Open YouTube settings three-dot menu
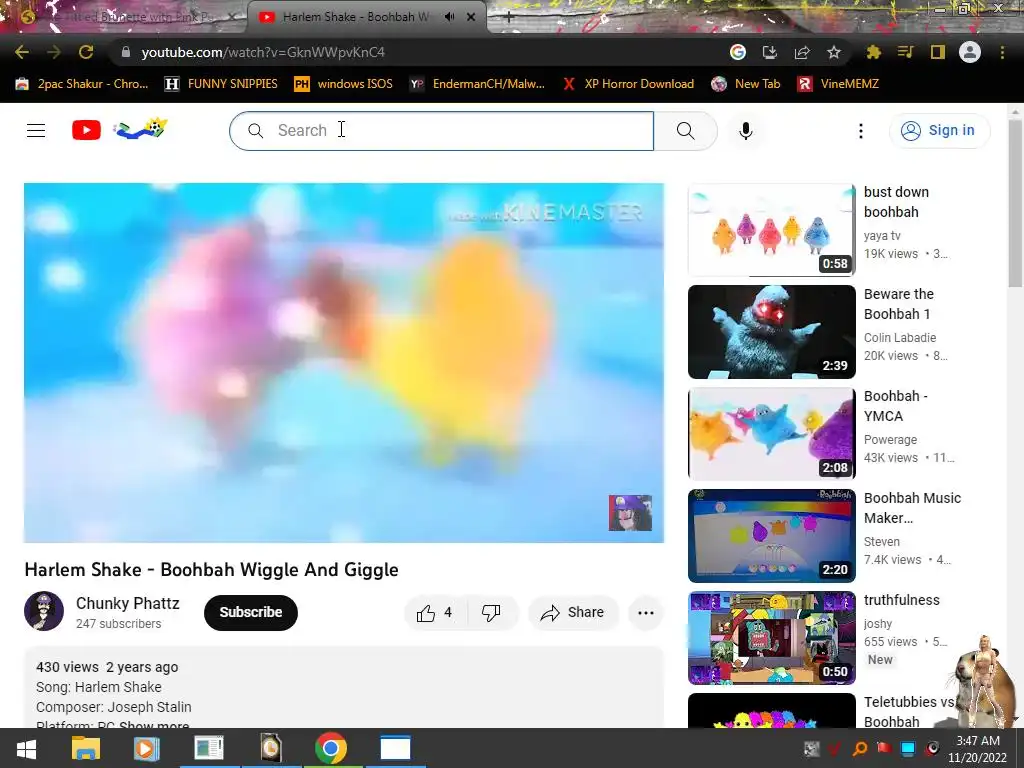 pos(861,131)
